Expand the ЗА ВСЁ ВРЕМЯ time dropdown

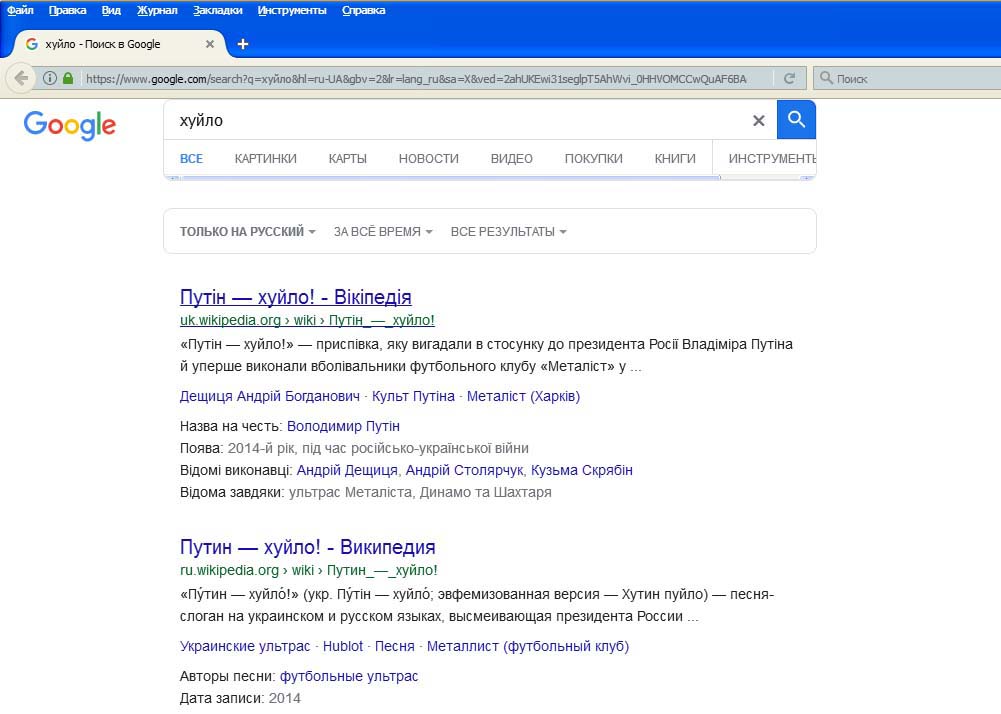[x=383, y=232]
